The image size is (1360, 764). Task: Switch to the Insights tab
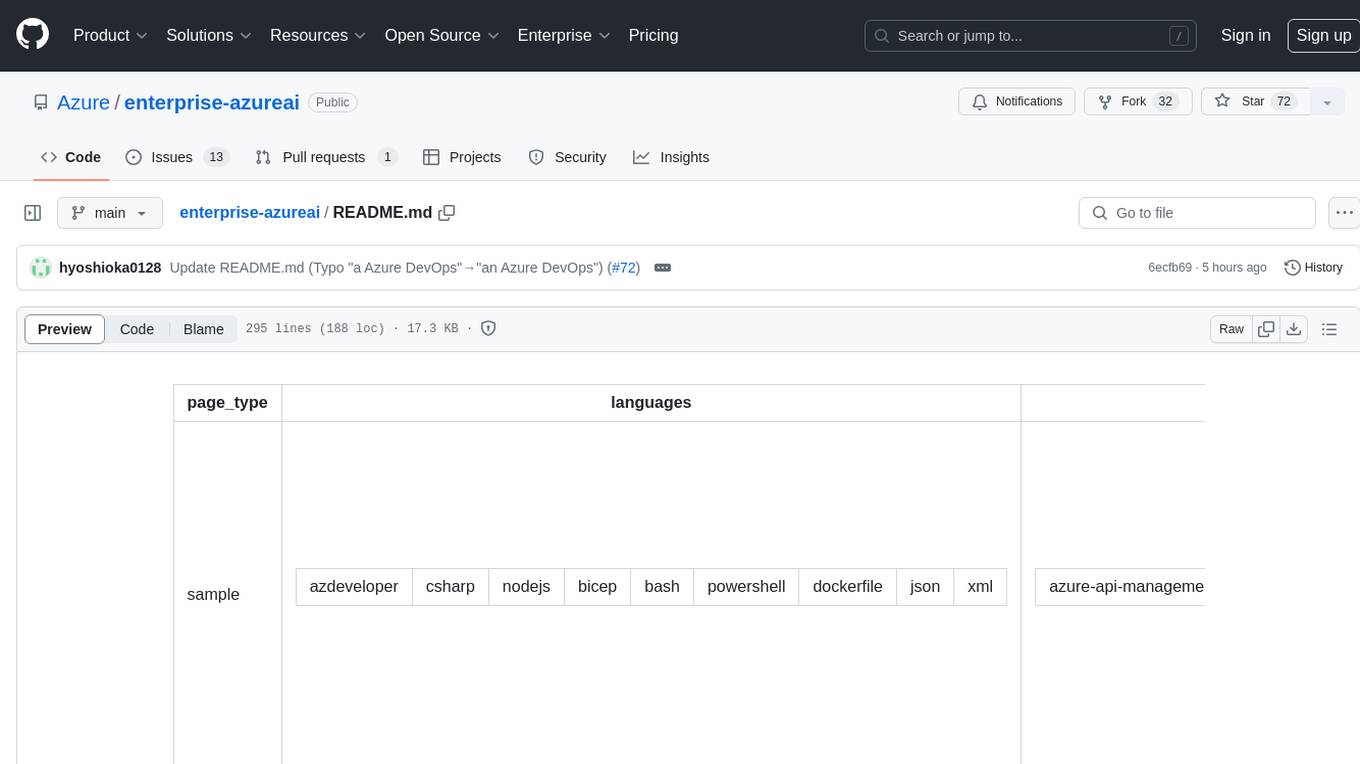(671, 157)
